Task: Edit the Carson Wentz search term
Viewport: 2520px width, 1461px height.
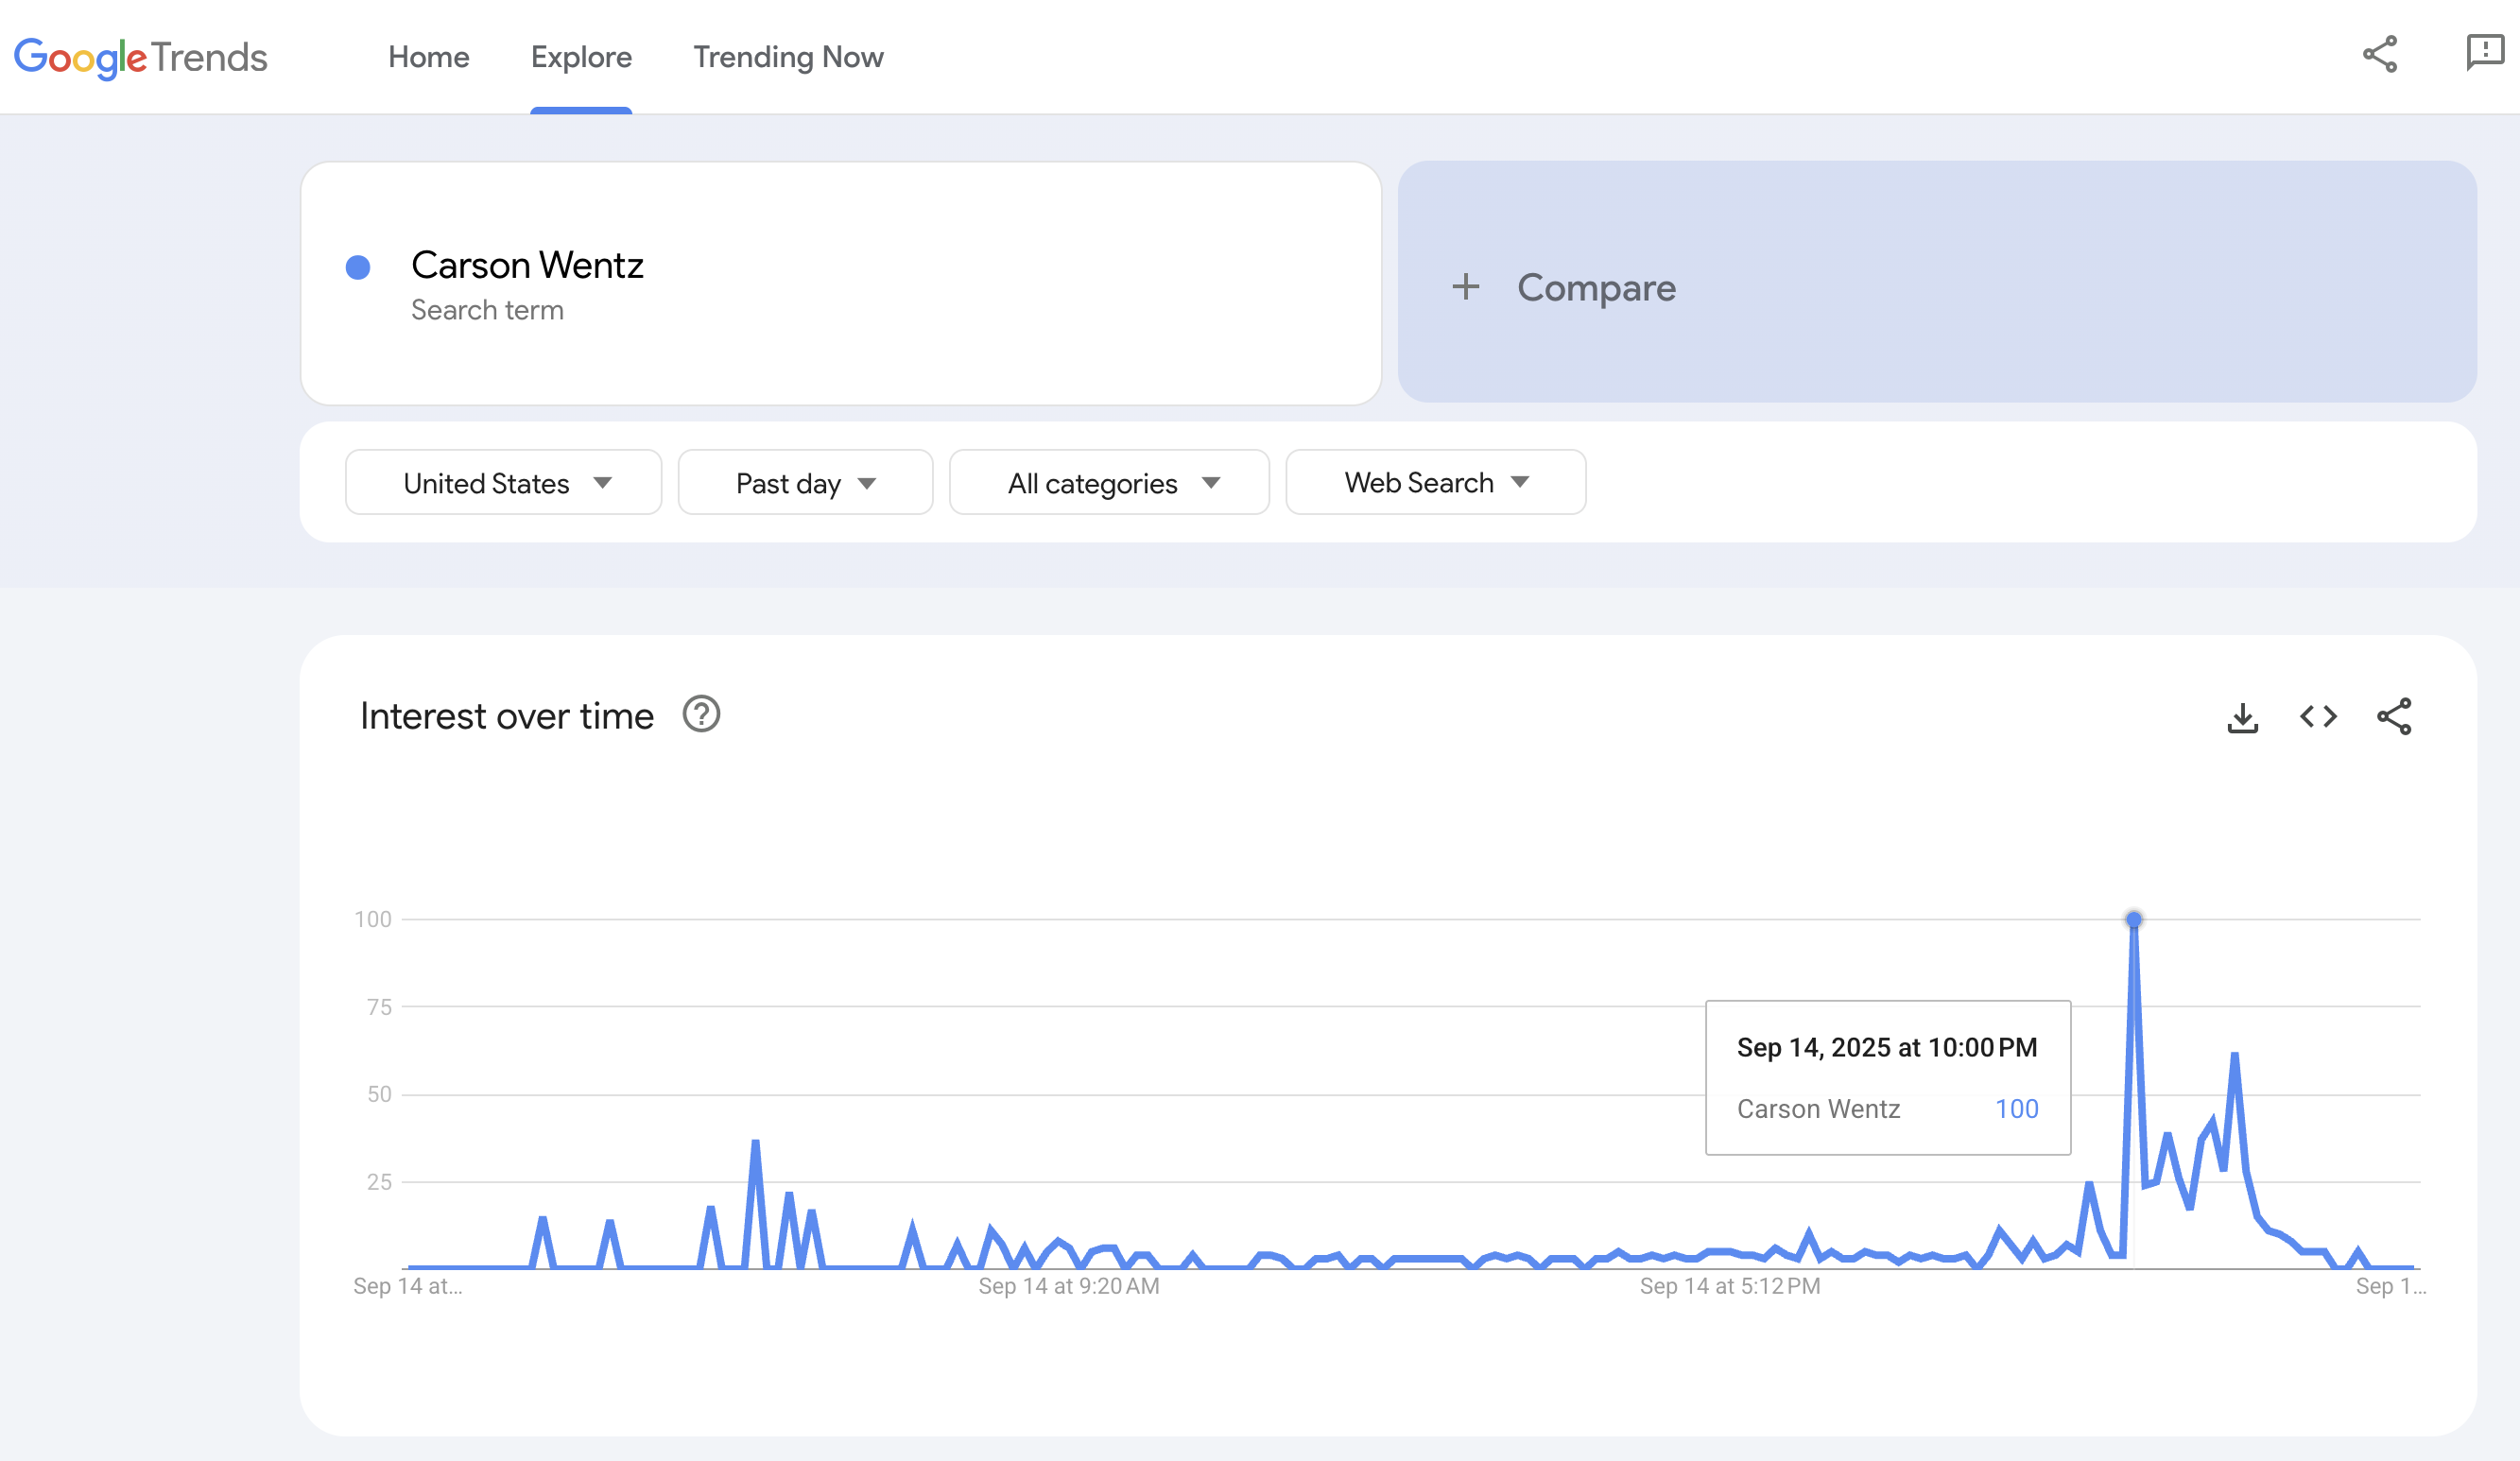Action: click(x=527, y=266)
